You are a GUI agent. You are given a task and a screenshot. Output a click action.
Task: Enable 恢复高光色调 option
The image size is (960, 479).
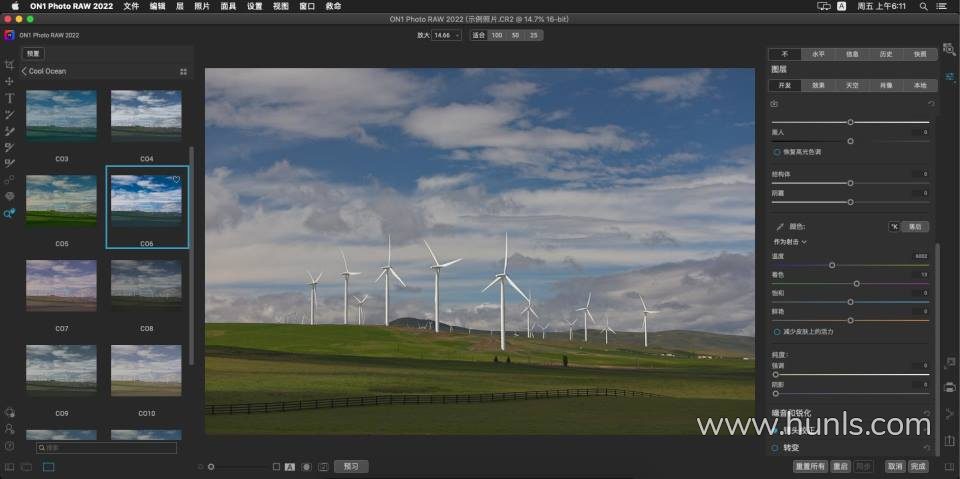coord(777,152)
